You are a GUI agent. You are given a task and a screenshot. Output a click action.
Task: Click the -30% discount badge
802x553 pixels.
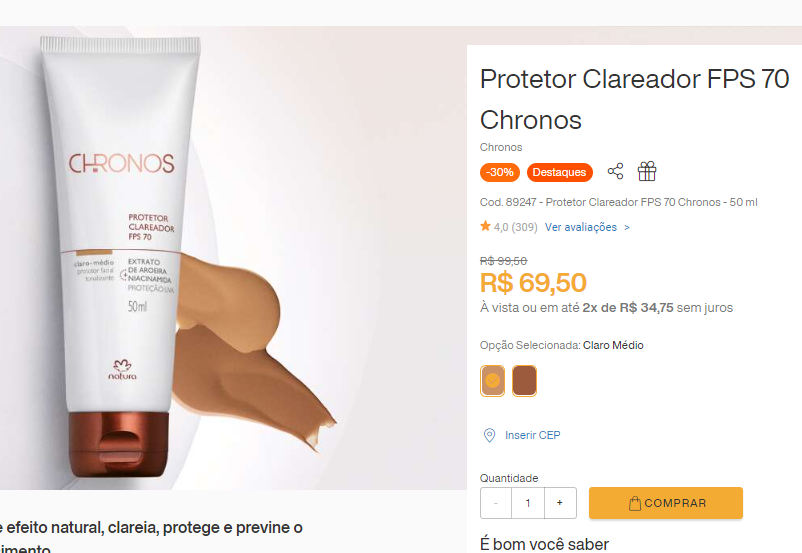click(x=500, y=172)
